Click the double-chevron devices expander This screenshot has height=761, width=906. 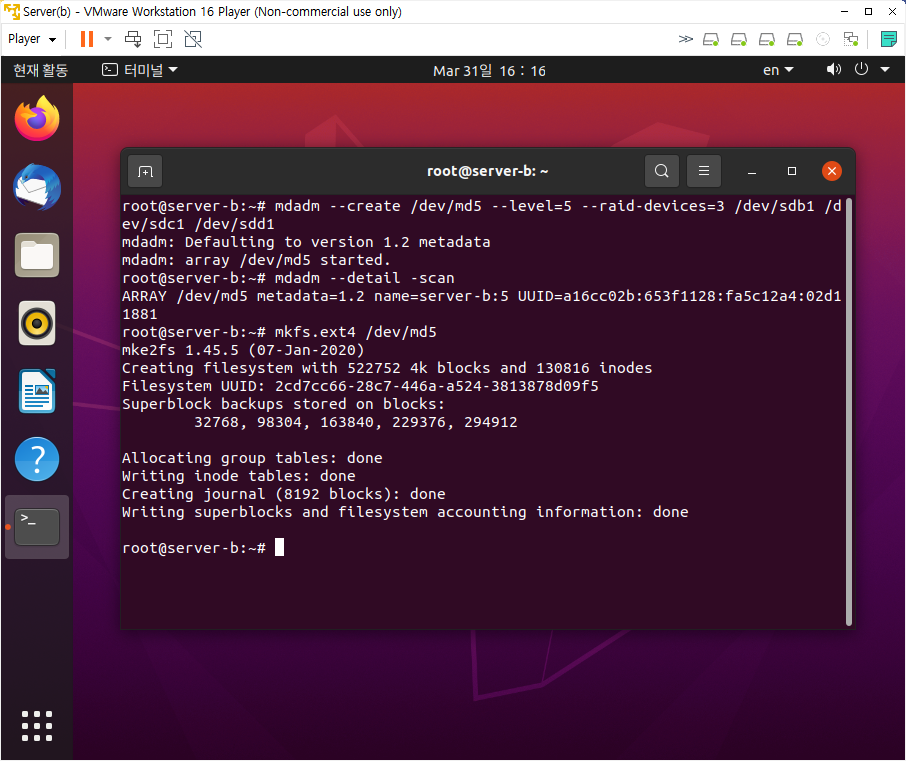click(x=685, y=39)
